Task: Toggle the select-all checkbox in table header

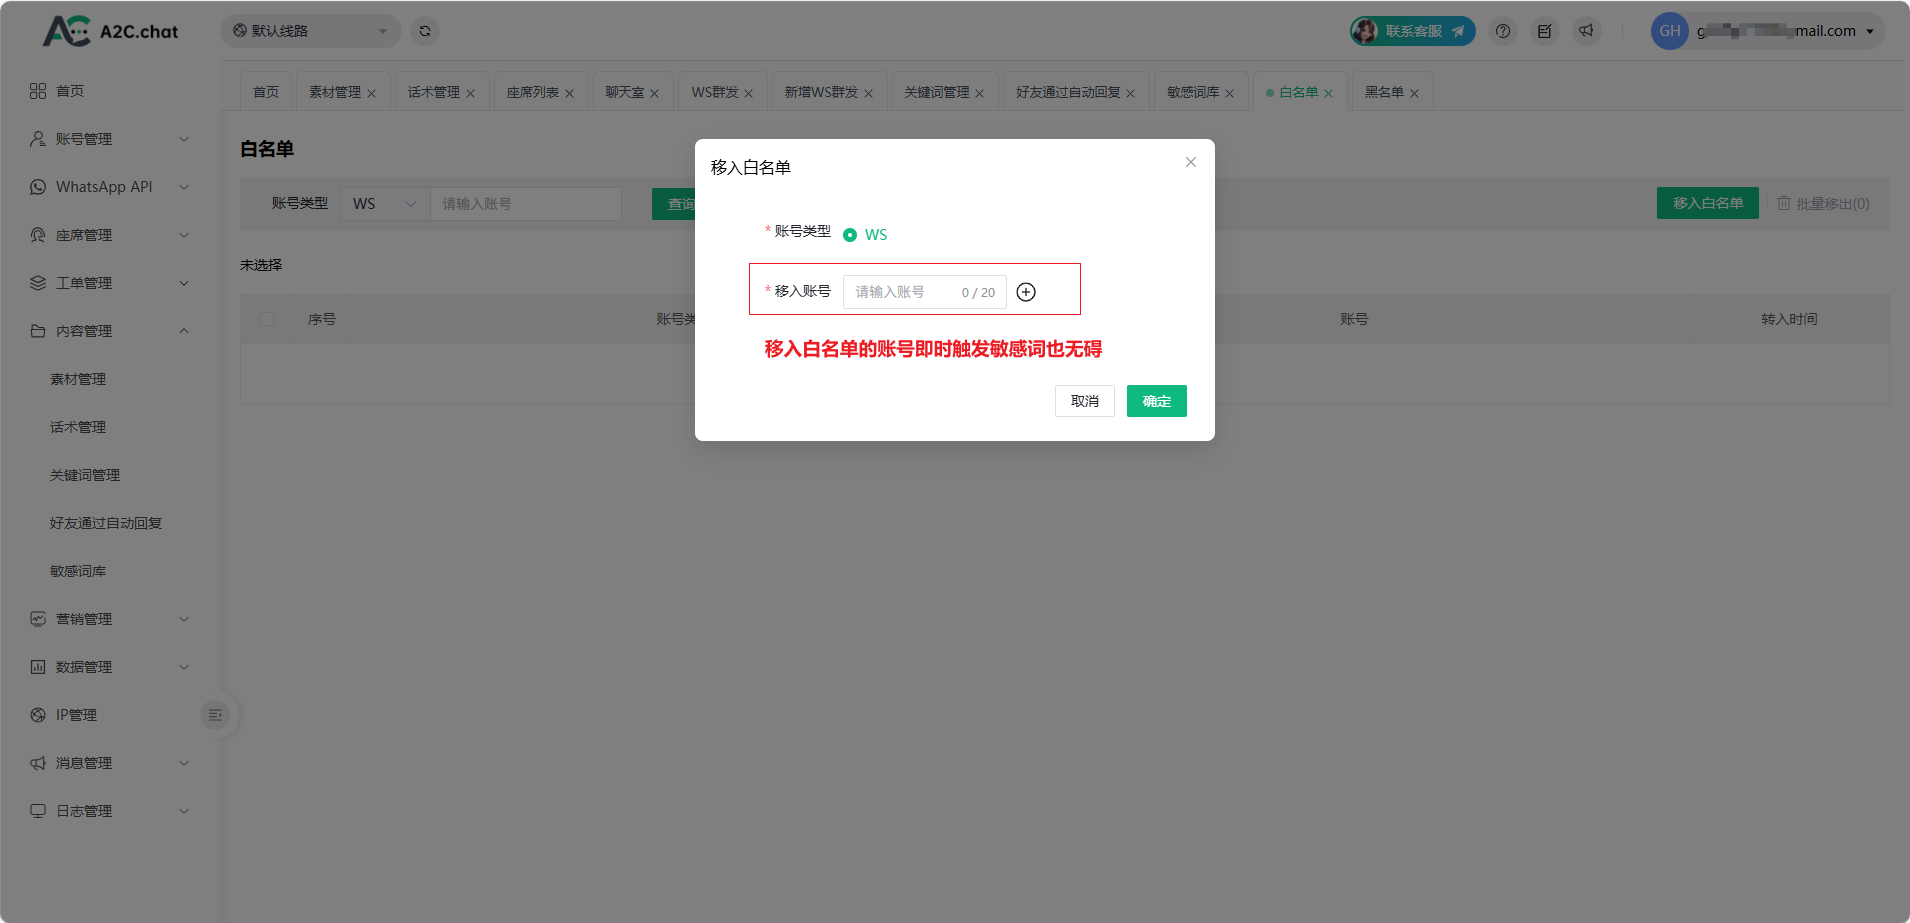Action: [x=267, y=319]
